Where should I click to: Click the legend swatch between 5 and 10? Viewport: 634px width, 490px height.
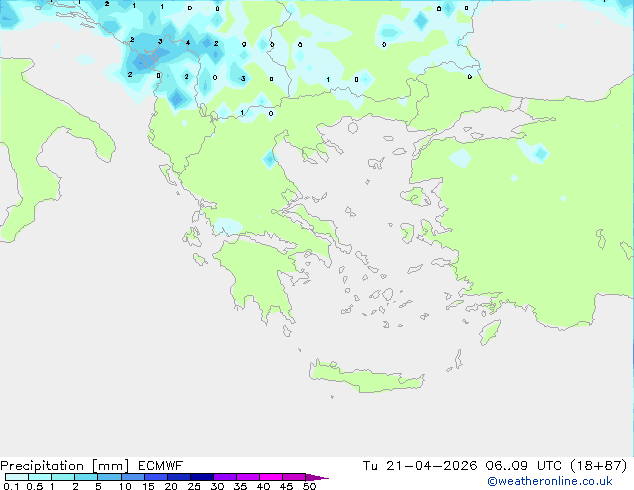coord(109,477)
